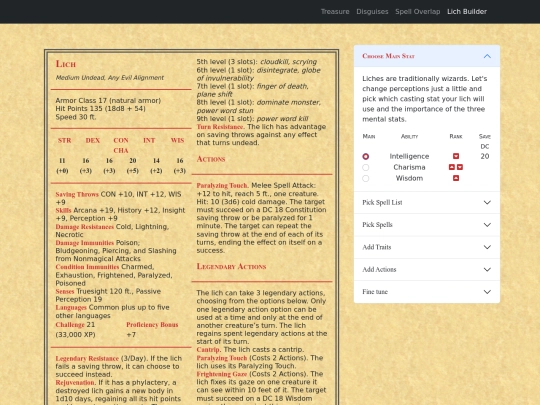Click the '(33,000 XP)' value
This screenshot has width=540, height=405.
[75, 335]
